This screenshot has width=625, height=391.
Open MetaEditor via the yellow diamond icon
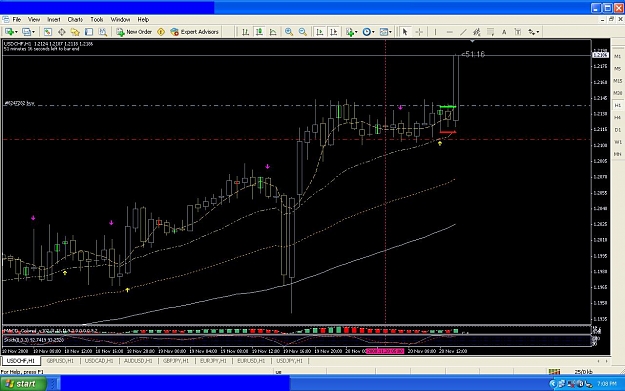[x=161, y=32]
